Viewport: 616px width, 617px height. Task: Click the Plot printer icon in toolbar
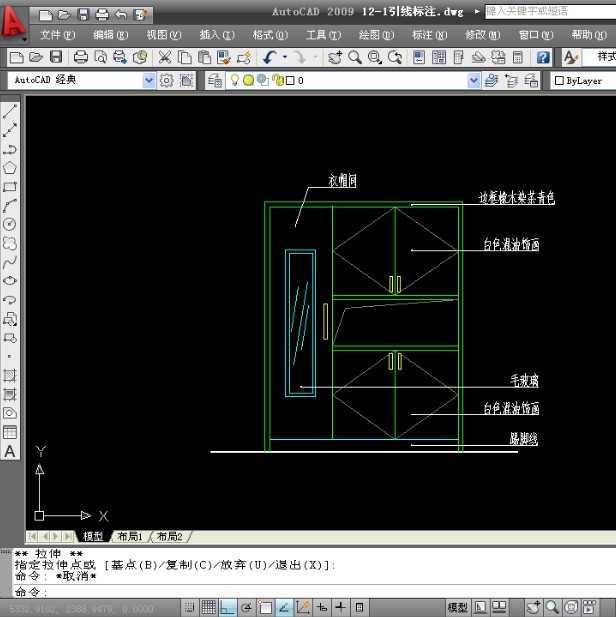pos(81,57)
